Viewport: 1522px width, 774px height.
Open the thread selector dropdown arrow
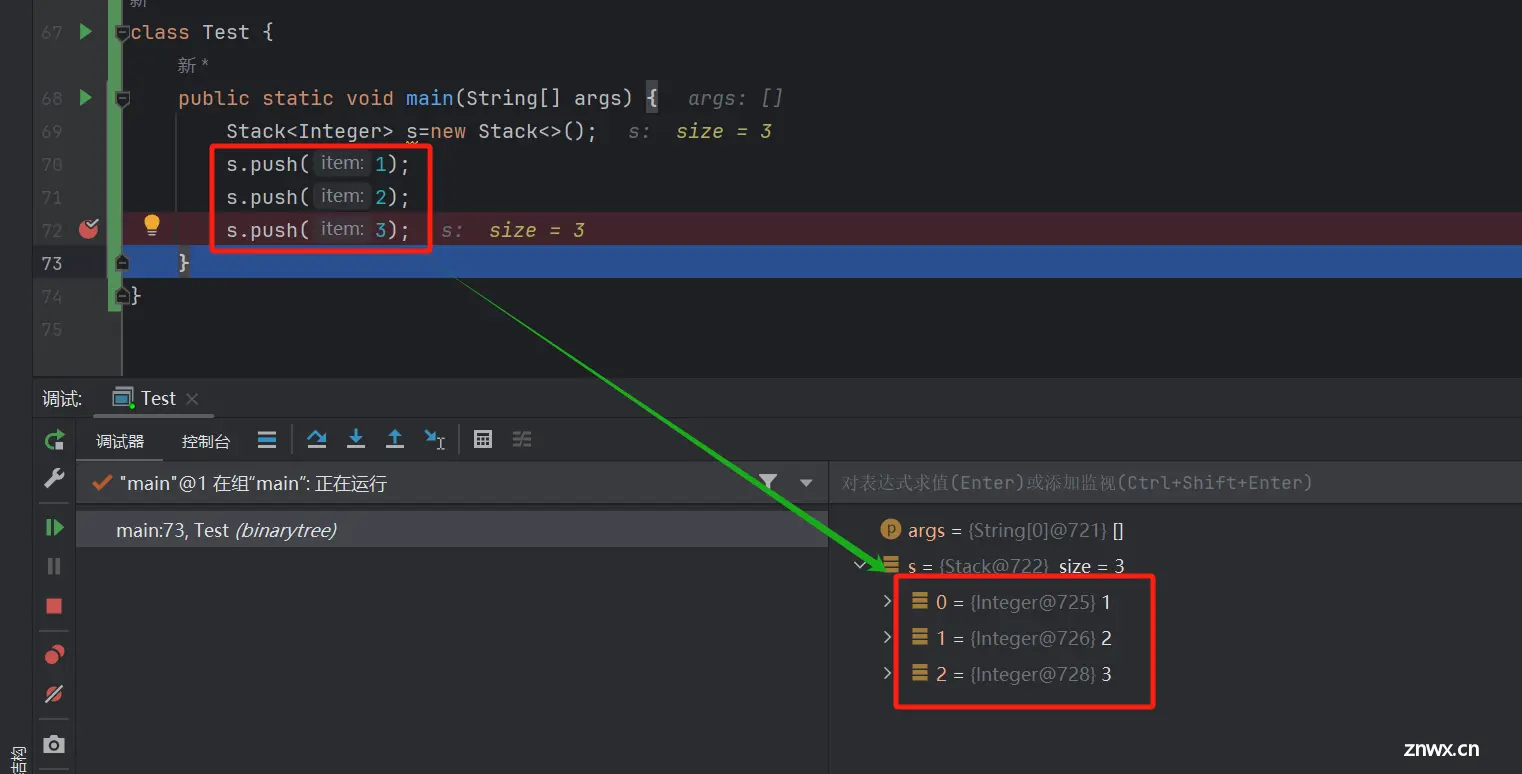pos(806,483)
